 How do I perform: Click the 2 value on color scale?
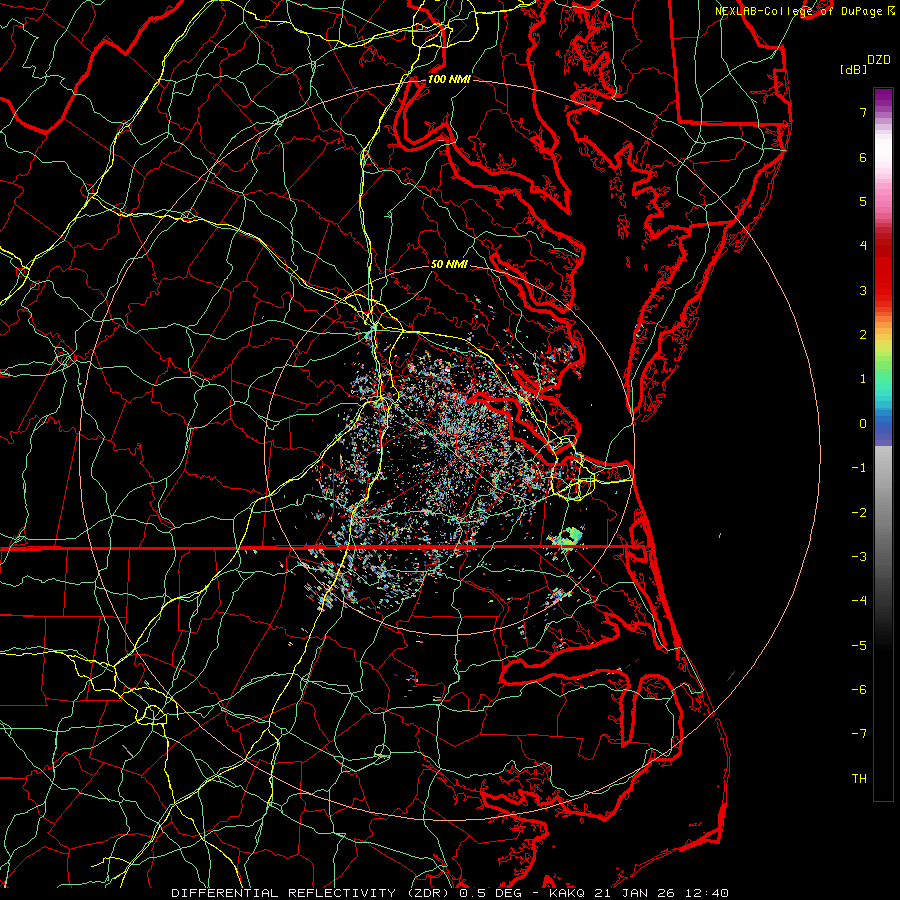863,335
